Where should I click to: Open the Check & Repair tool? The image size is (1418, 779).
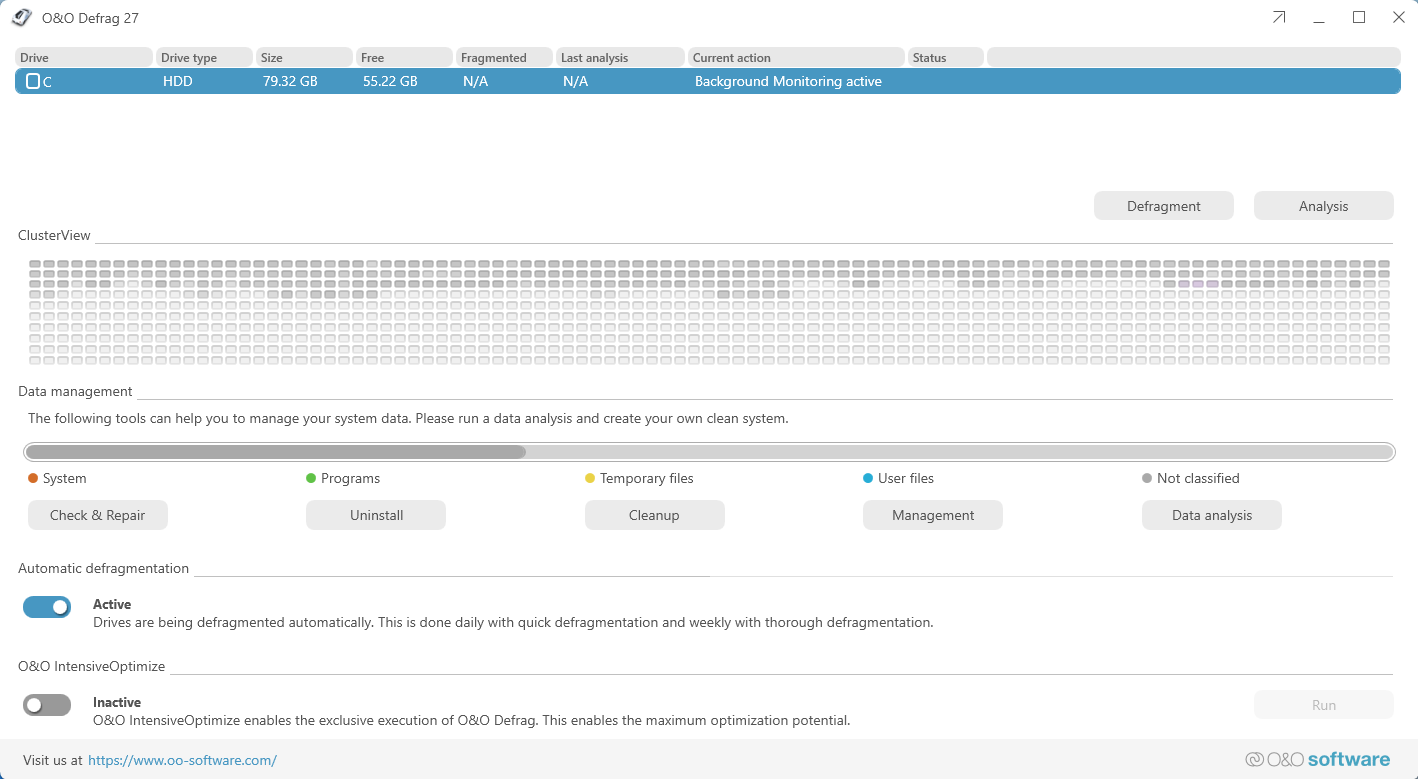98,515
